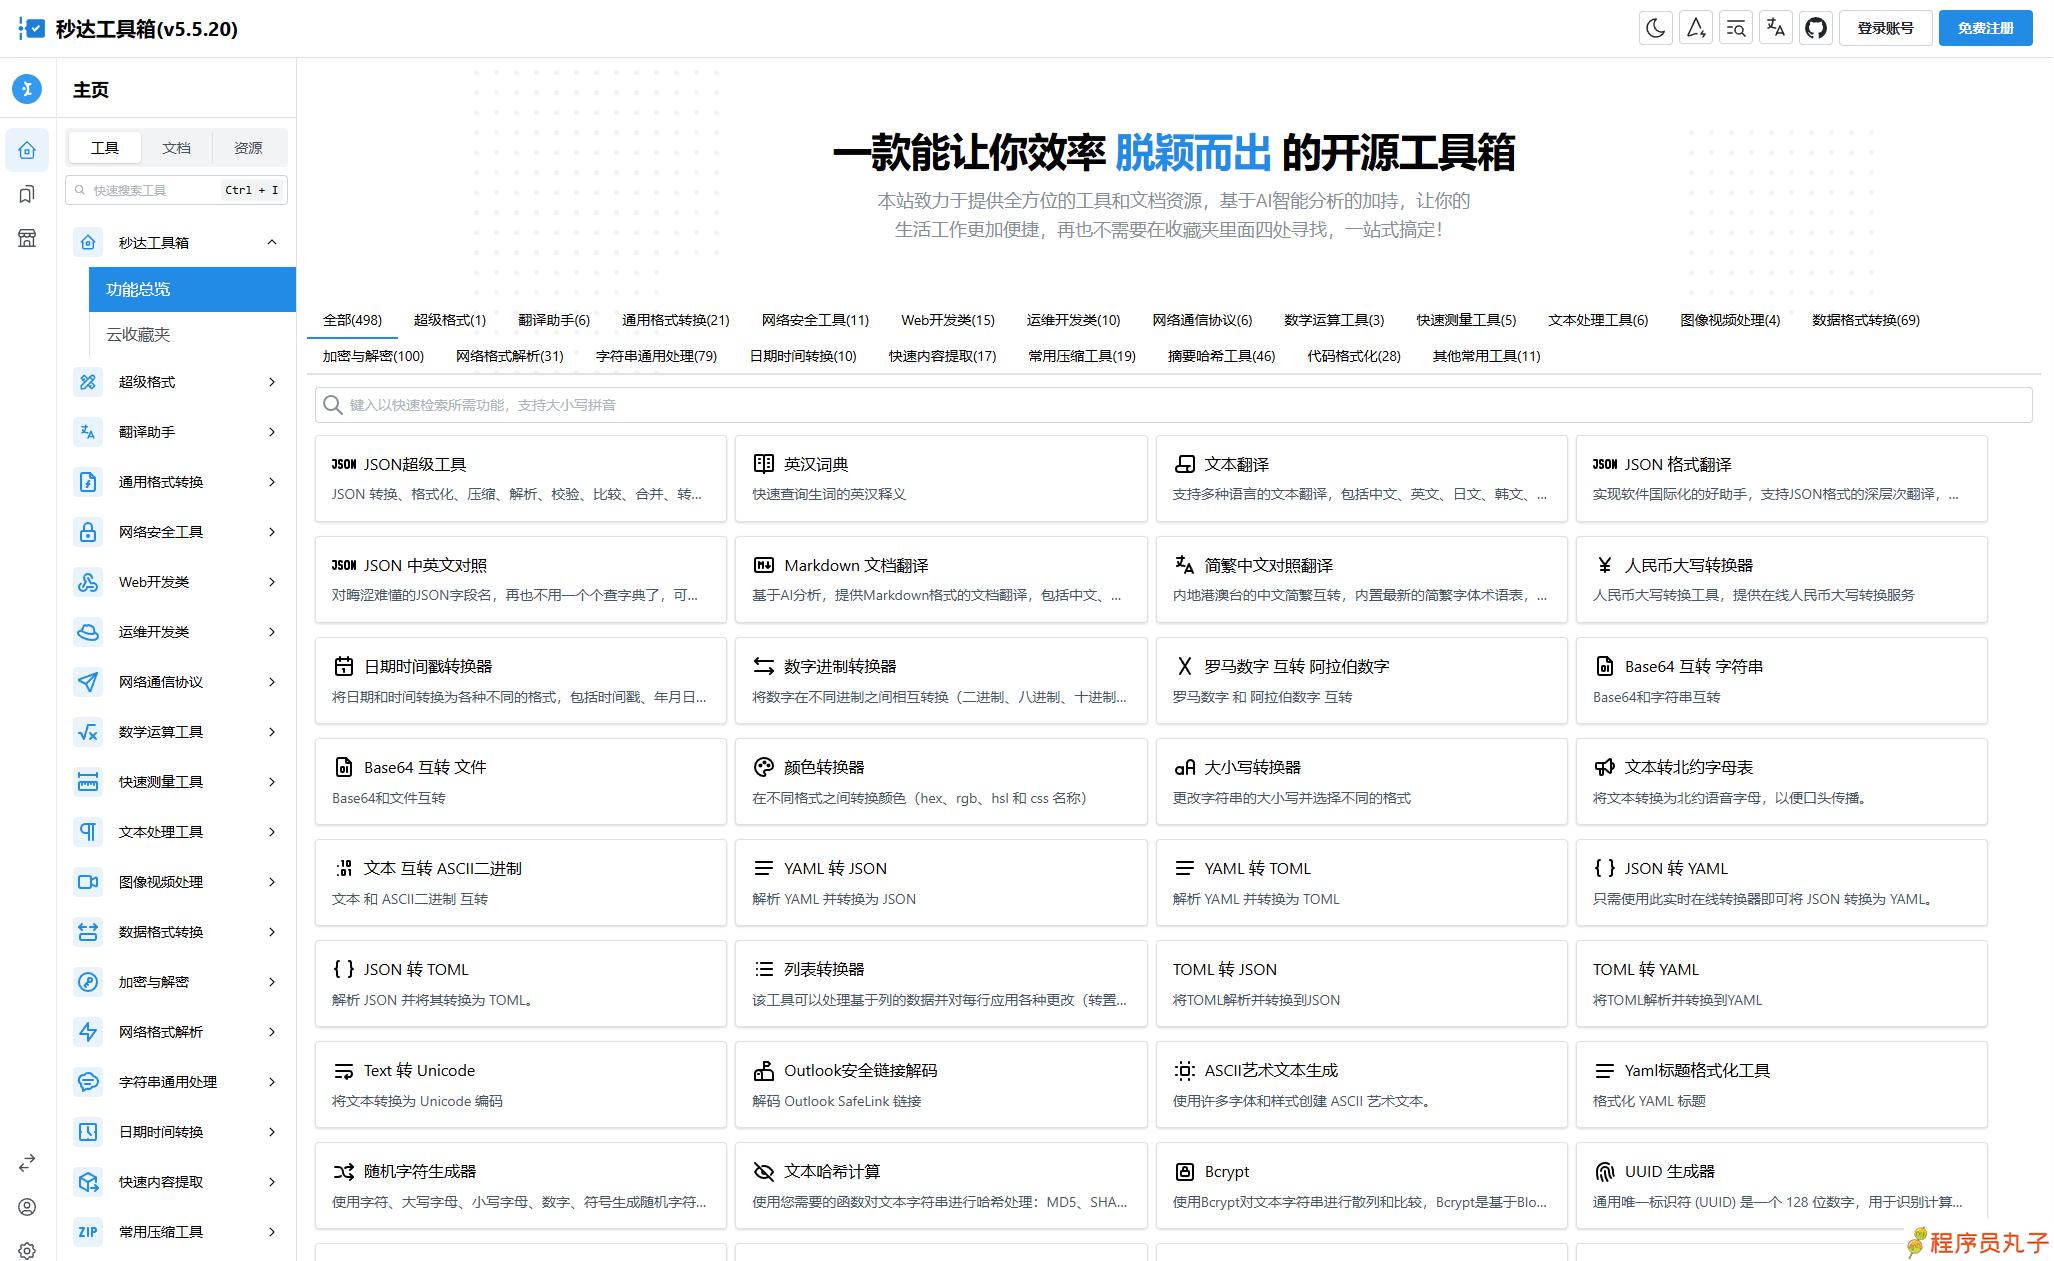The image size is (2054, 1261).
Task: Open 云收藏夹 in sidebar
Action: click(192, 334)
